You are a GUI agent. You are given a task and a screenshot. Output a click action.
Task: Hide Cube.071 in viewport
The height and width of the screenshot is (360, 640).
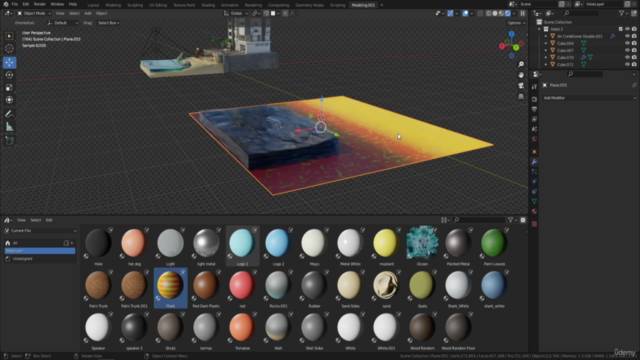click(x=627, y=64)
